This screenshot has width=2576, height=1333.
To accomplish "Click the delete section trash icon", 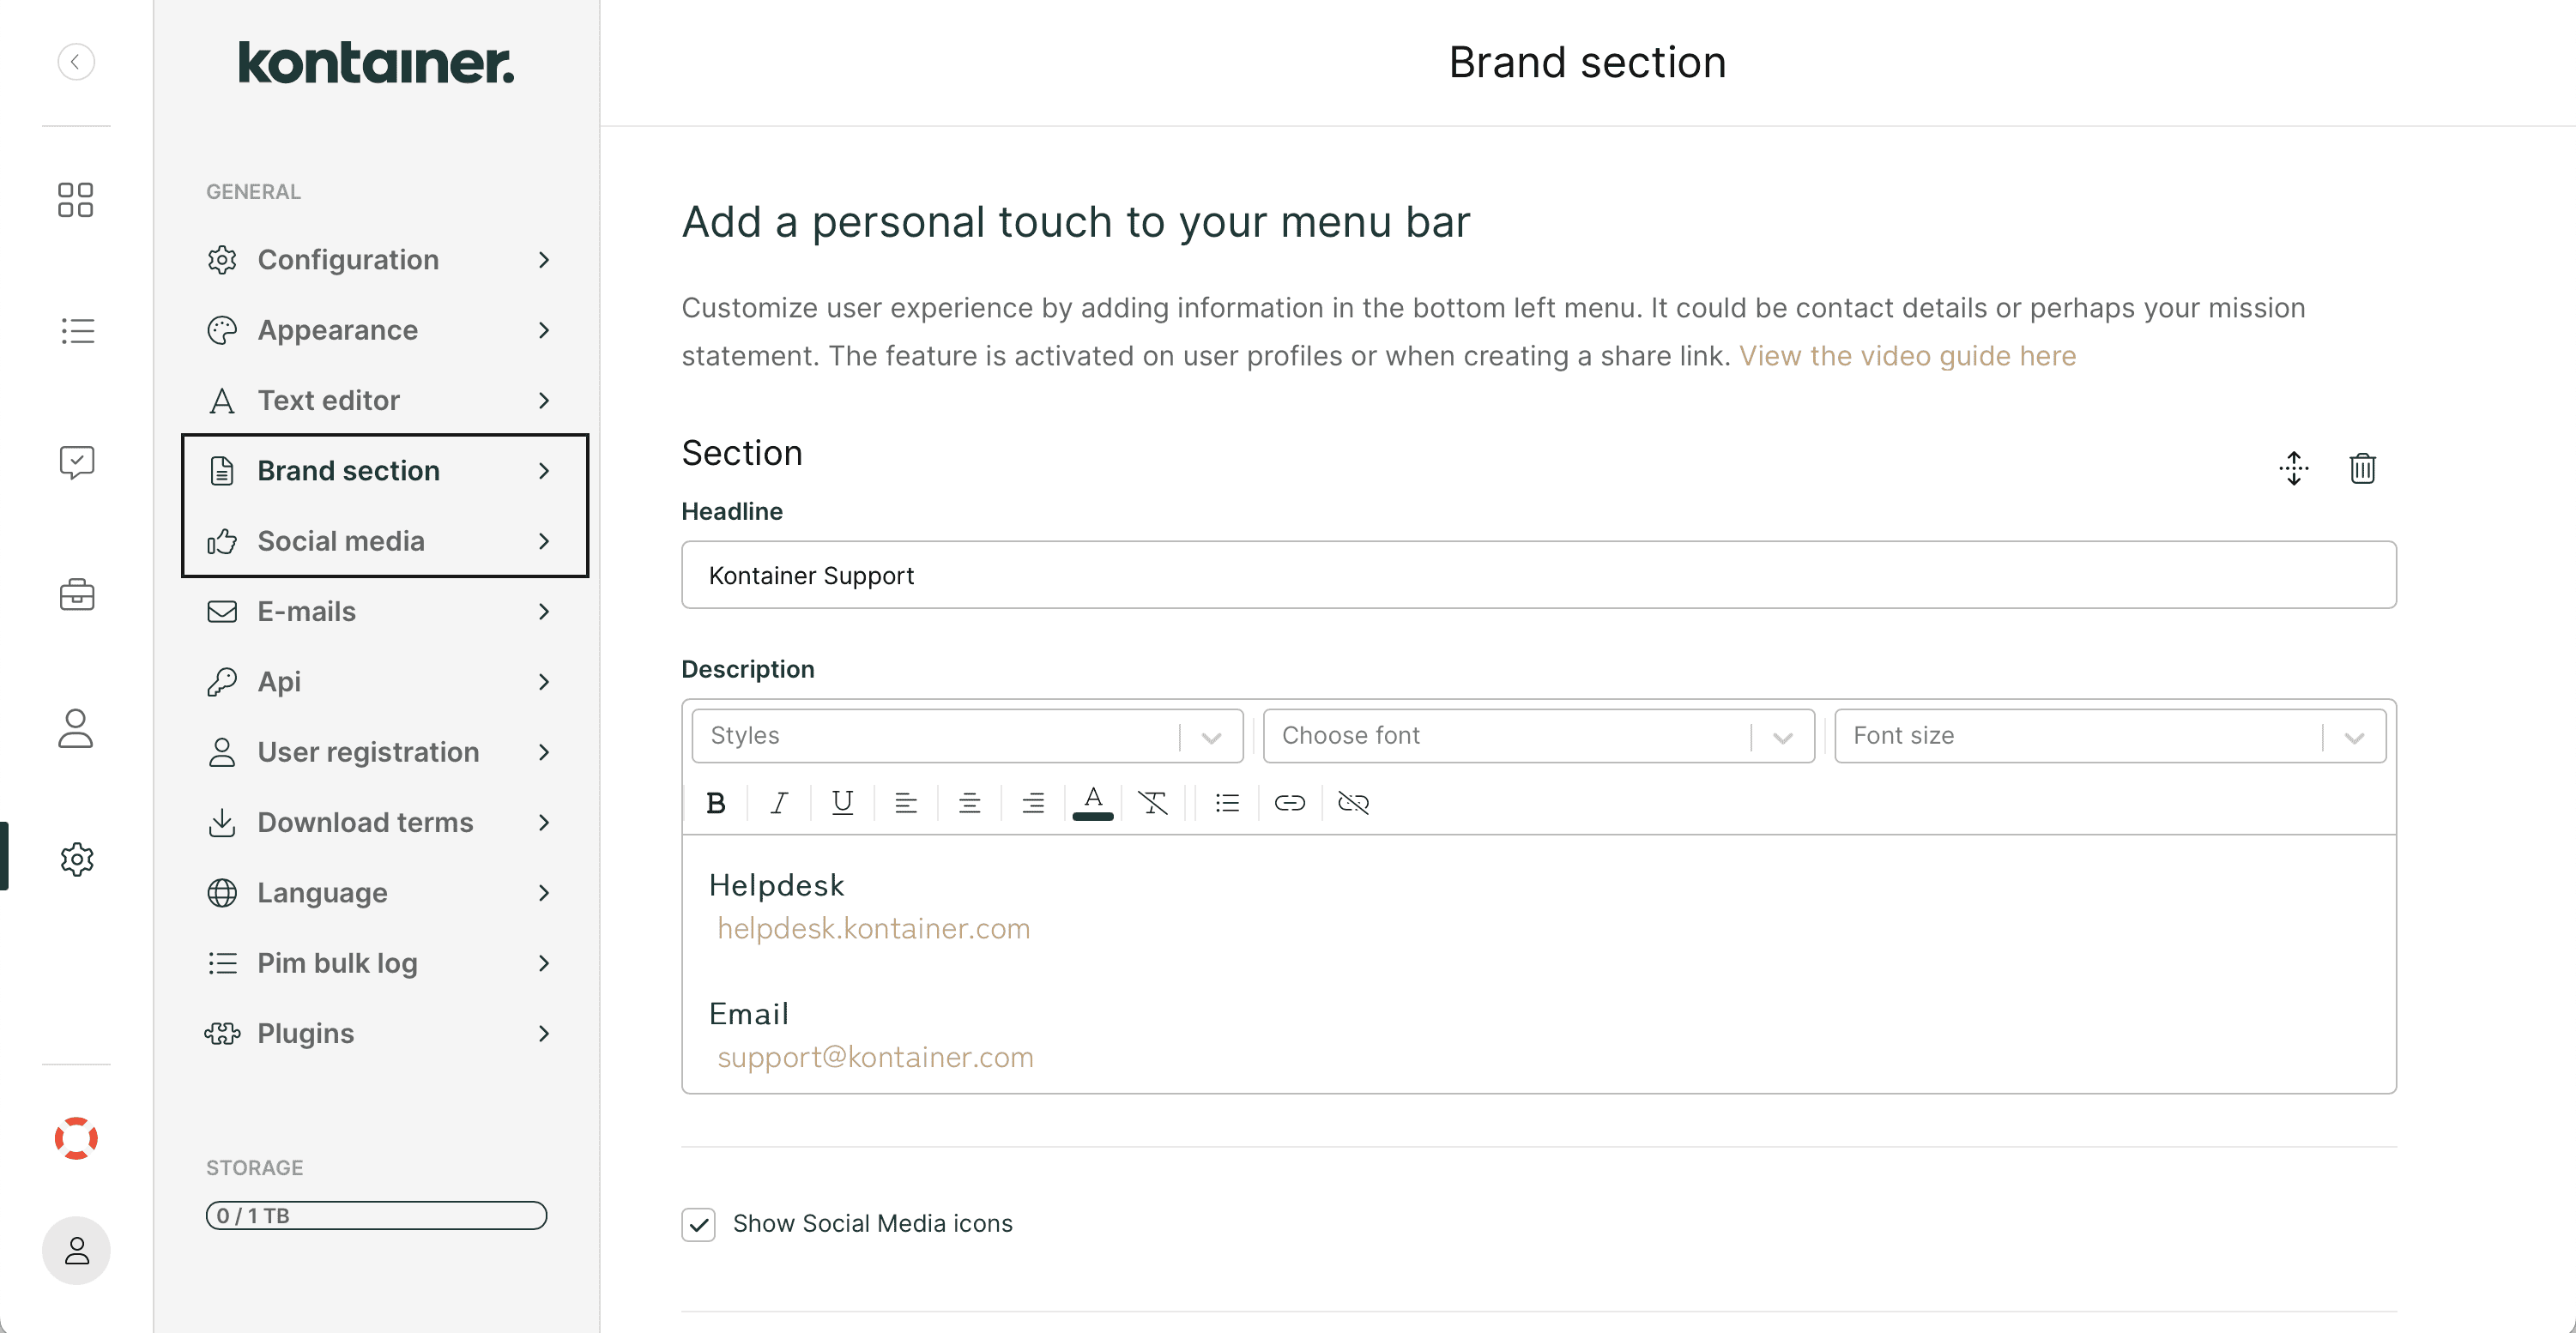I will (x=2360, y=469).
